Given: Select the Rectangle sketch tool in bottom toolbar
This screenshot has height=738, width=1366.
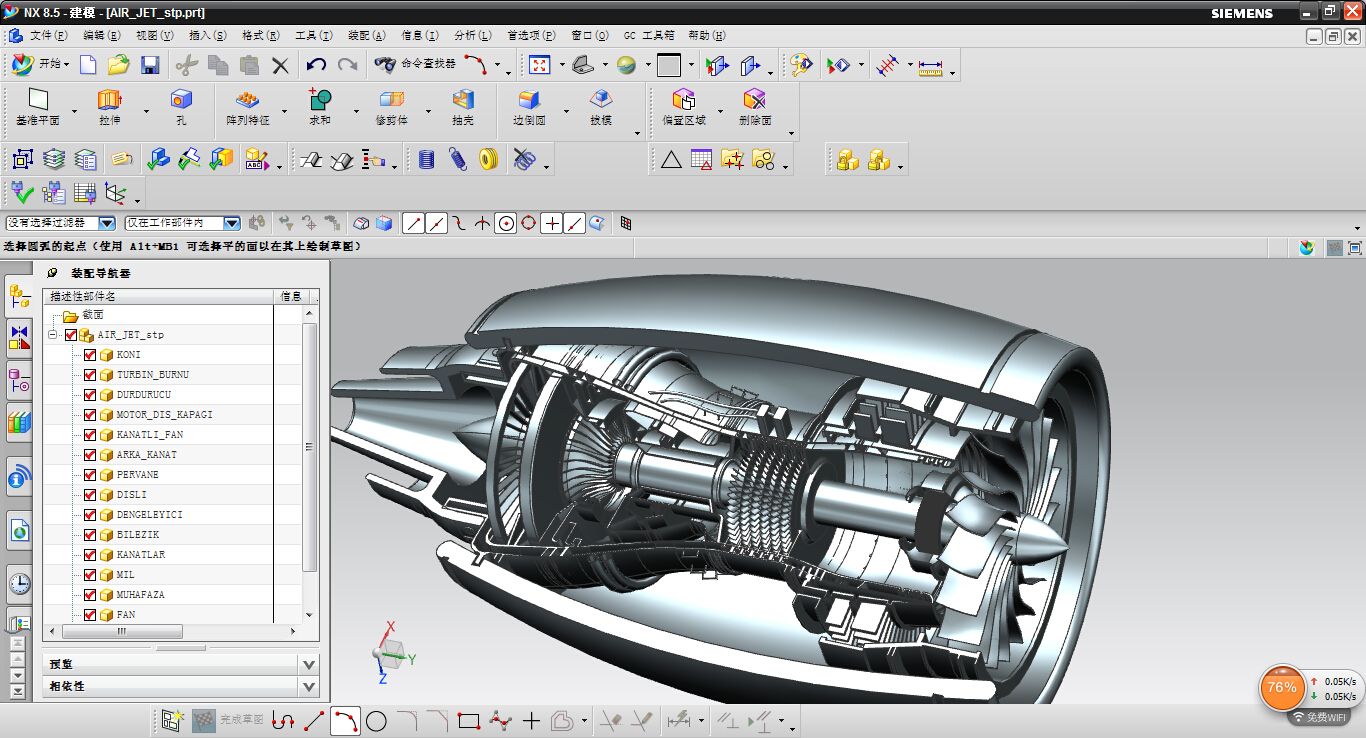Looking at the screenshot, I should (x=469, y=720).
